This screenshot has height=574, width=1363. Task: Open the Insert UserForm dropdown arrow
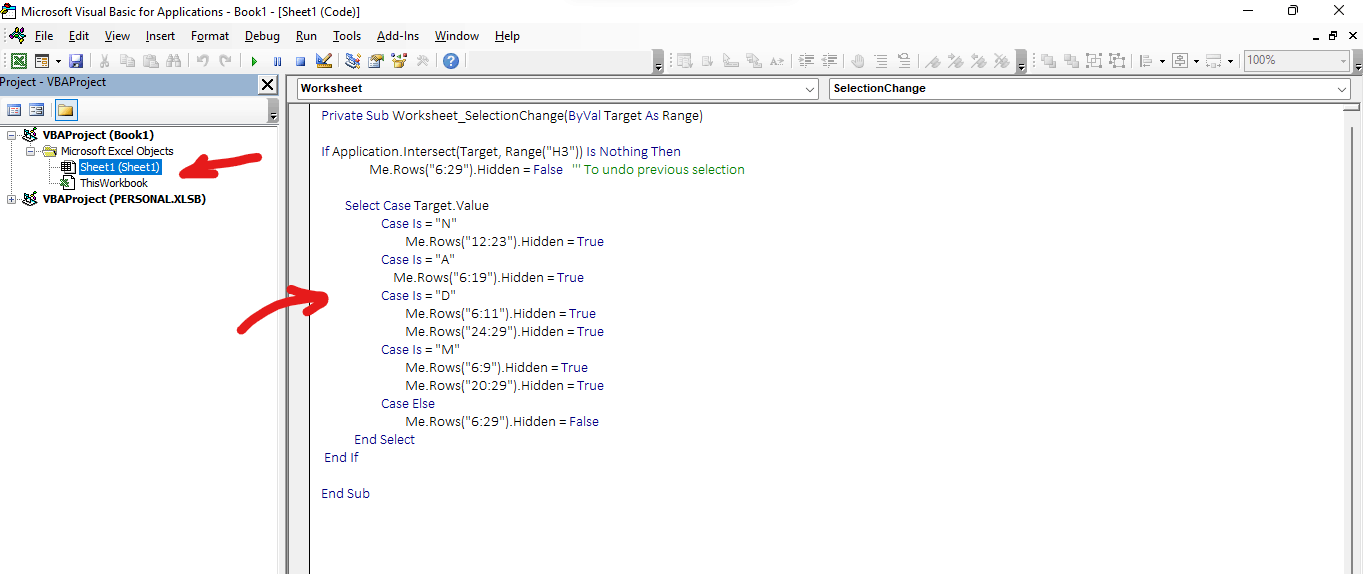(x=58, y=61)
